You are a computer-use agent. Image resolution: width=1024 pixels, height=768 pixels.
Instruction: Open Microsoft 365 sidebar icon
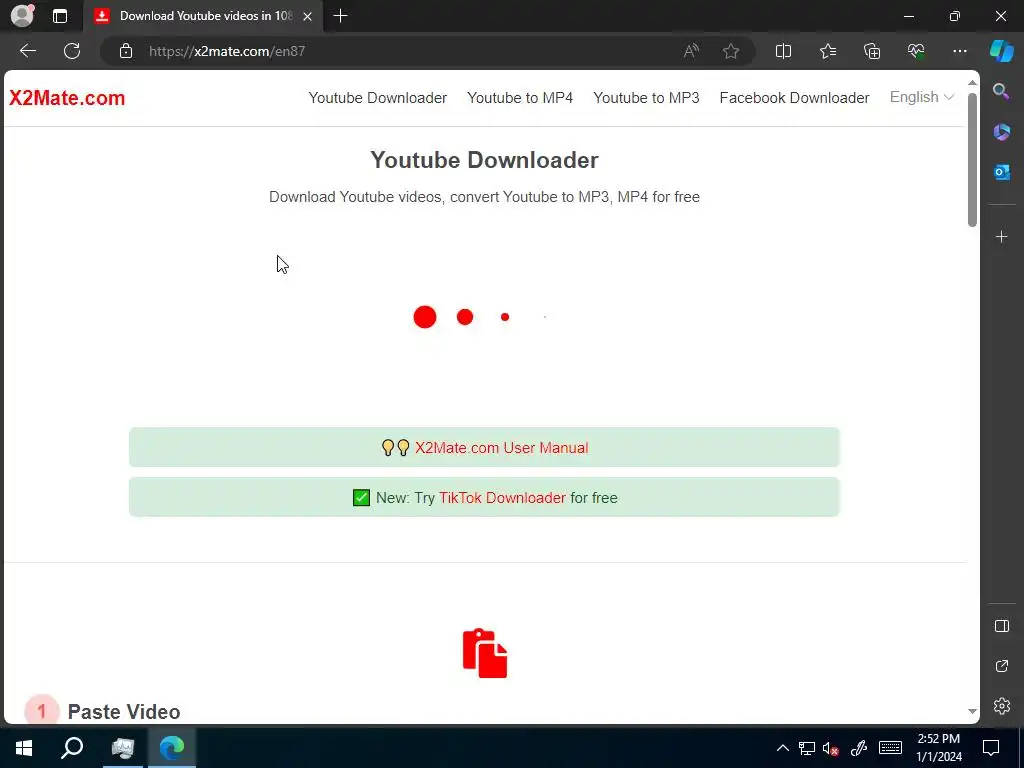pos(1001,132)
